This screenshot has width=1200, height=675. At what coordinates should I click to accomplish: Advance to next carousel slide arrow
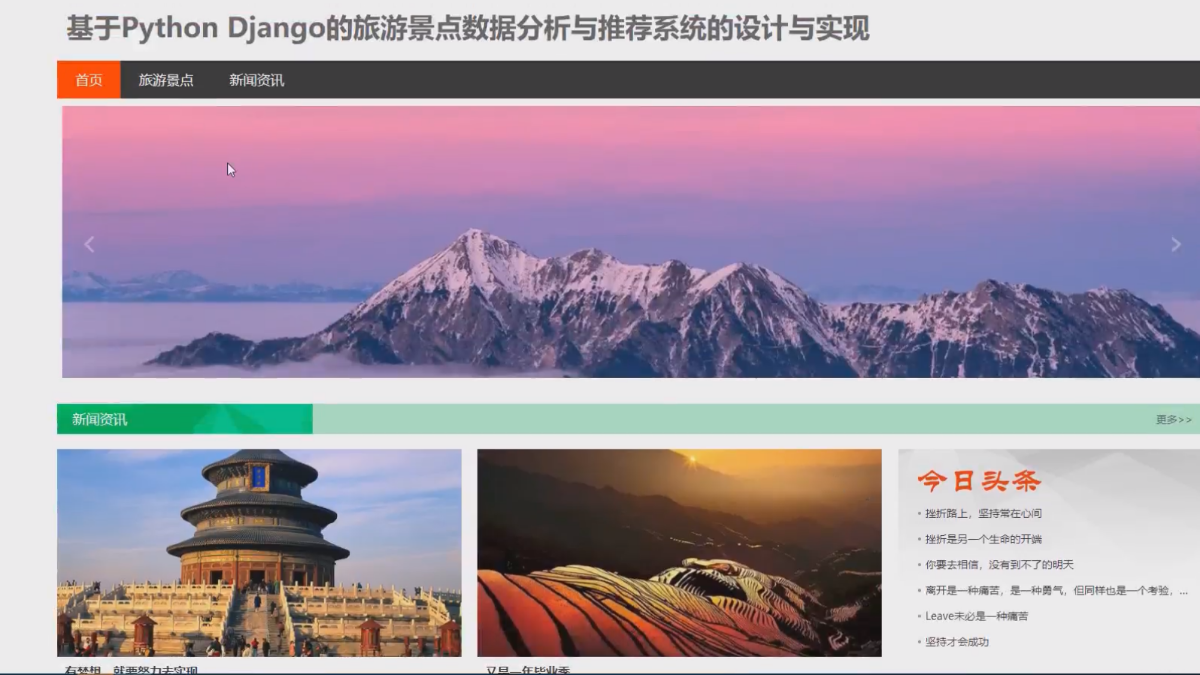[1176, 244]
